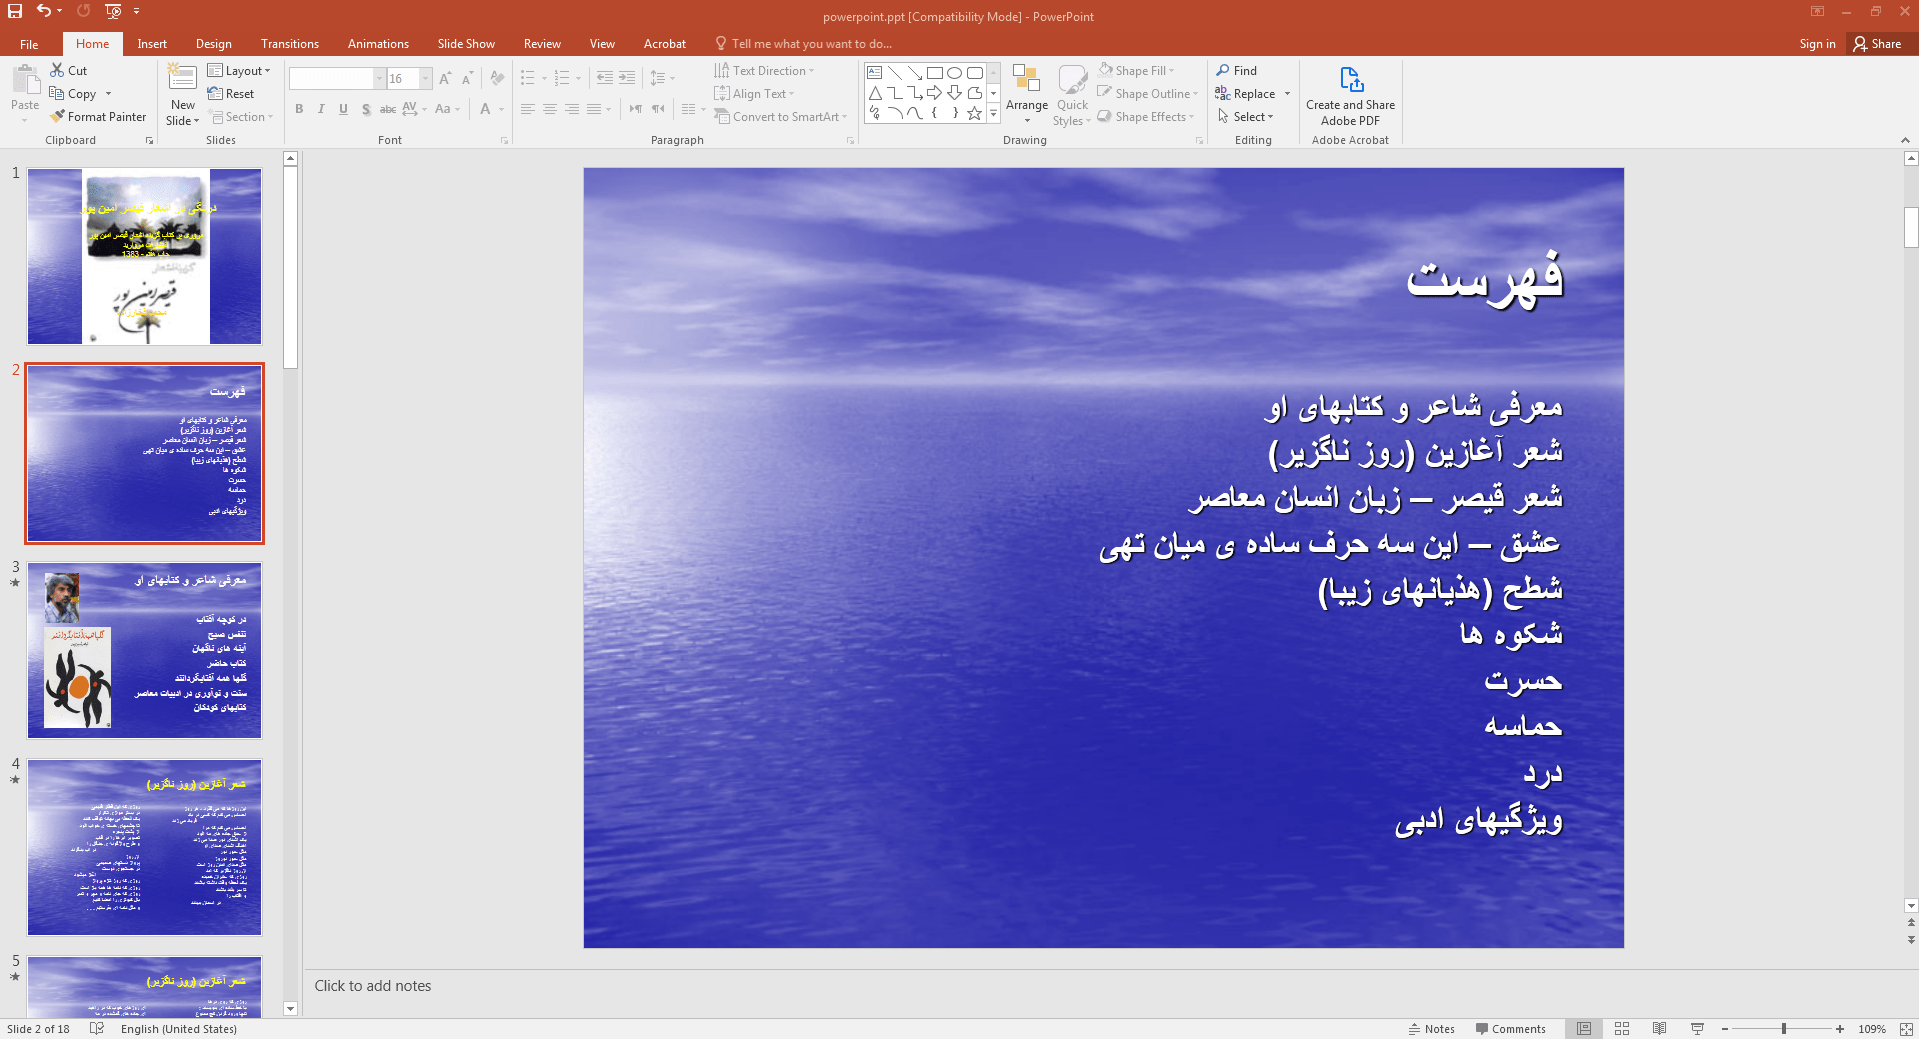Image resolution: width=1919 pixels, height=1039 pixels.
Task: Click Create and Share Adobe PDF
Action: [x=1350, y=96]
